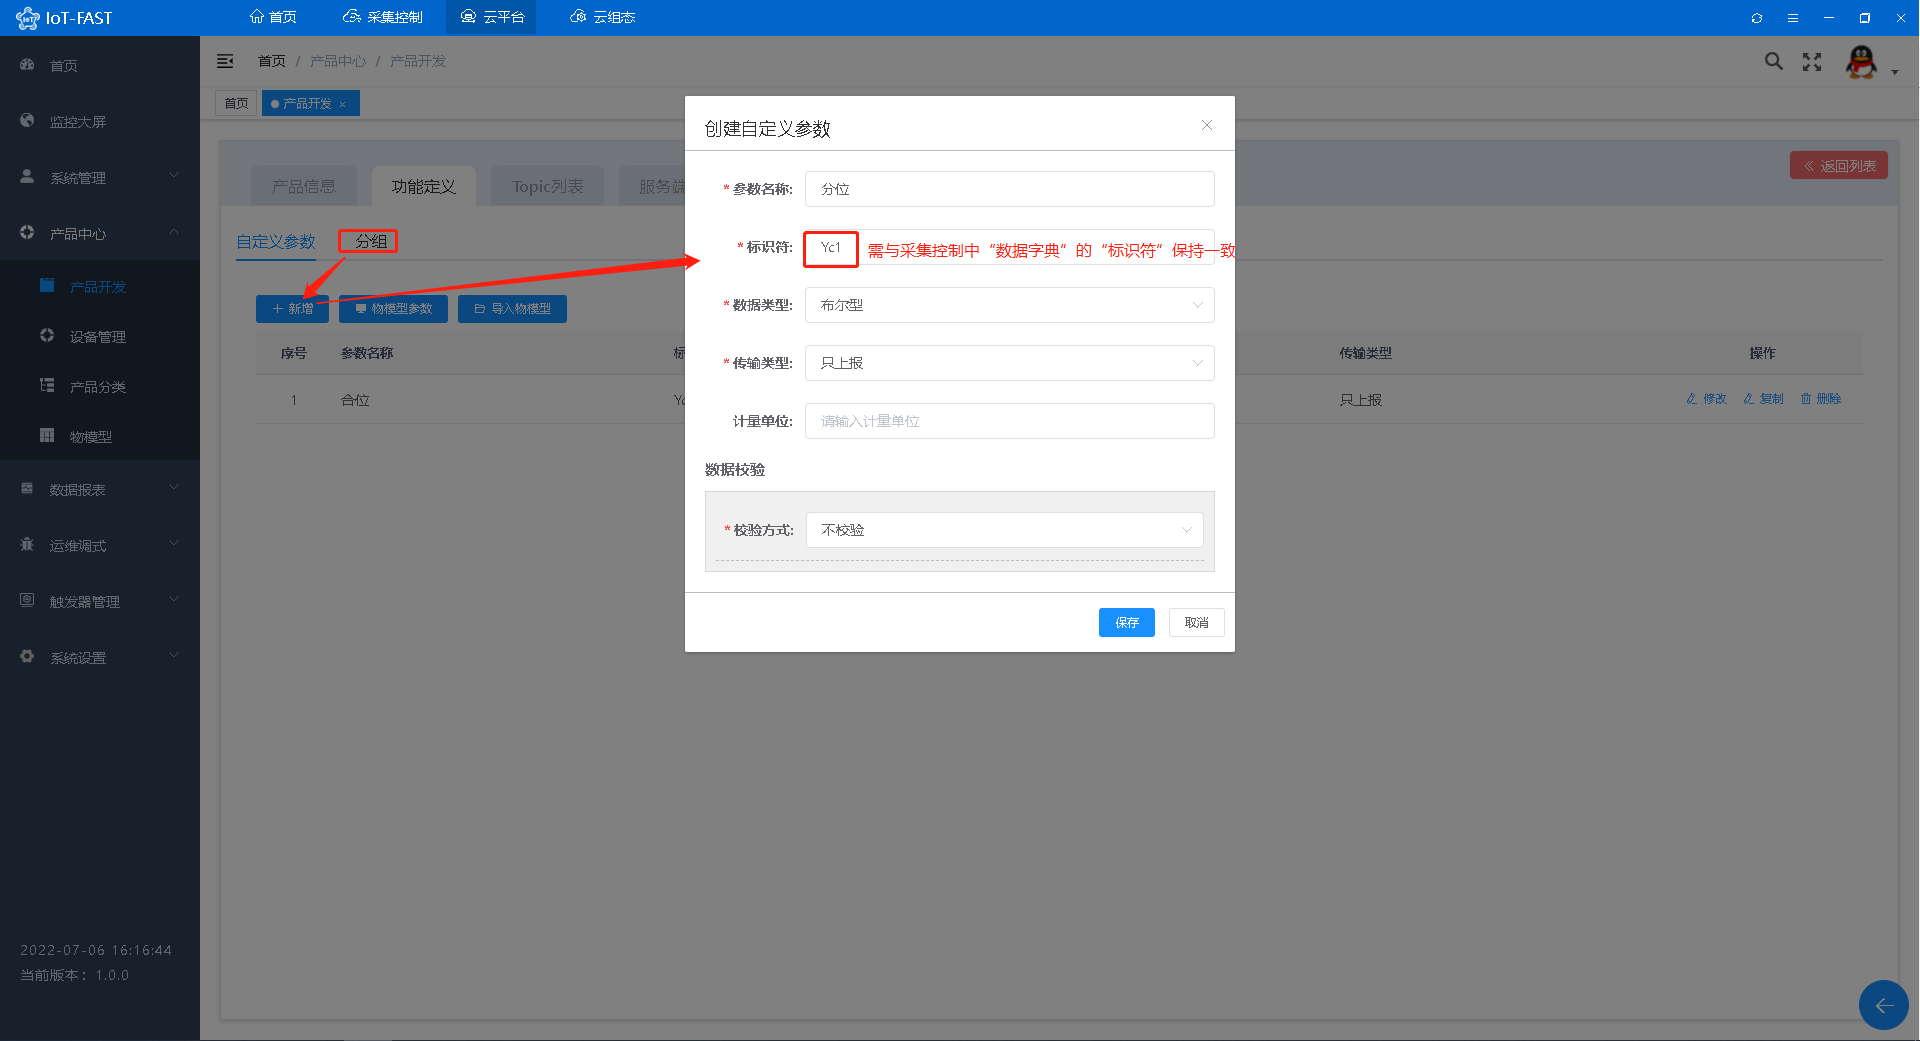Expand the 数据报表 sidebar menu

click(x=100, y=489)
